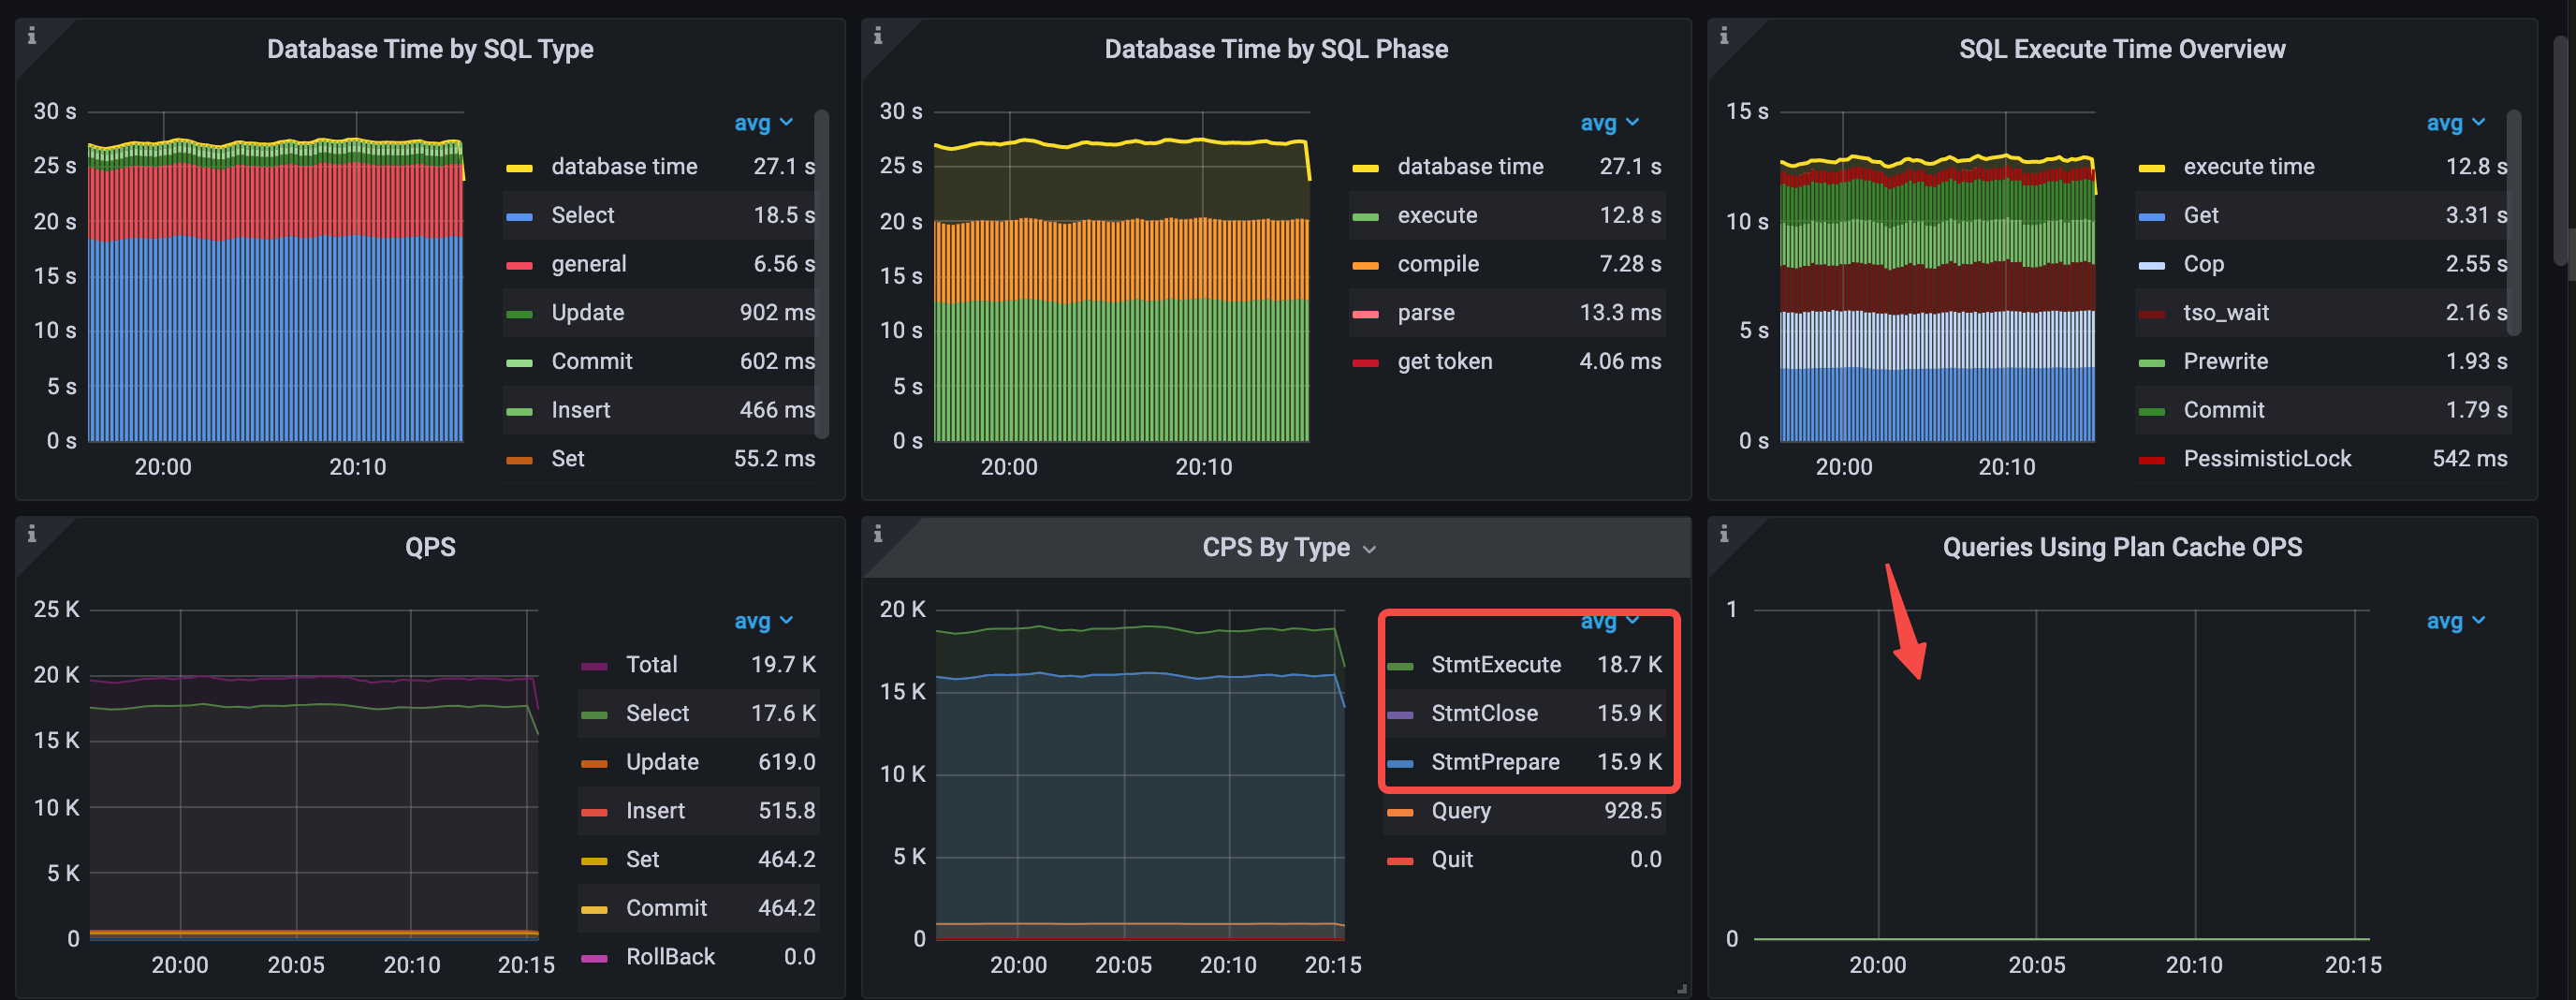
Task: Click the info icon on the QPS panel
Action: pyautogui.click(x=32, y=533)
